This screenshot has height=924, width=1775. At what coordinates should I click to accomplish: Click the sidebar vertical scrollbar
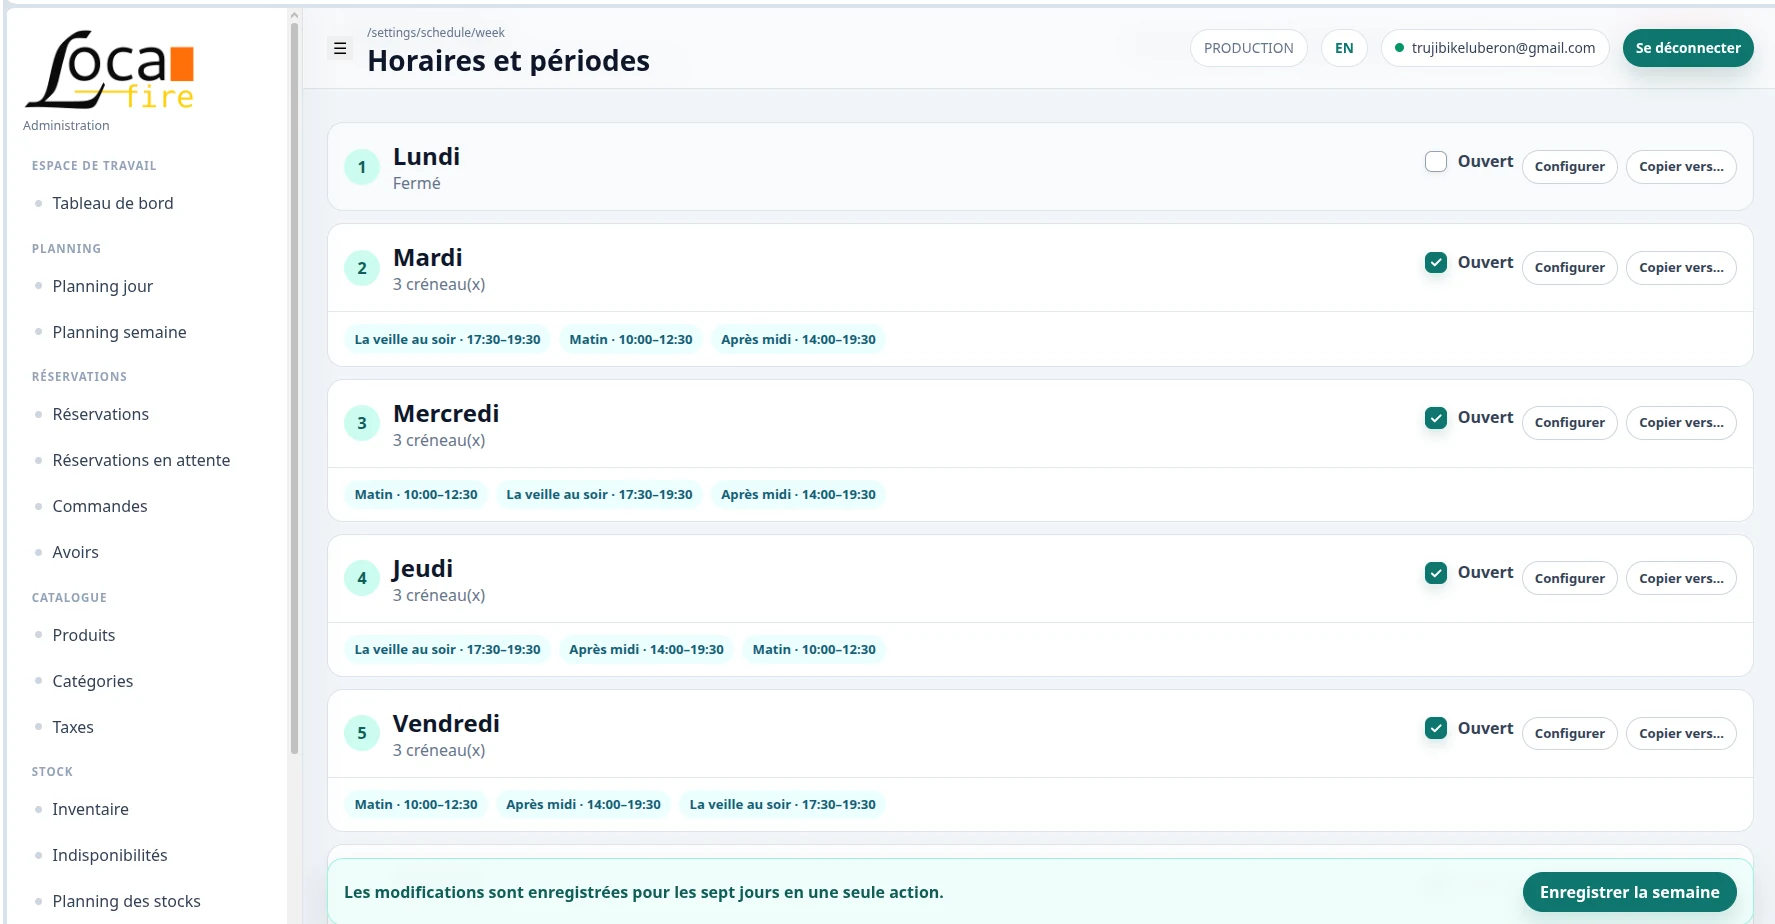point(294,388)
